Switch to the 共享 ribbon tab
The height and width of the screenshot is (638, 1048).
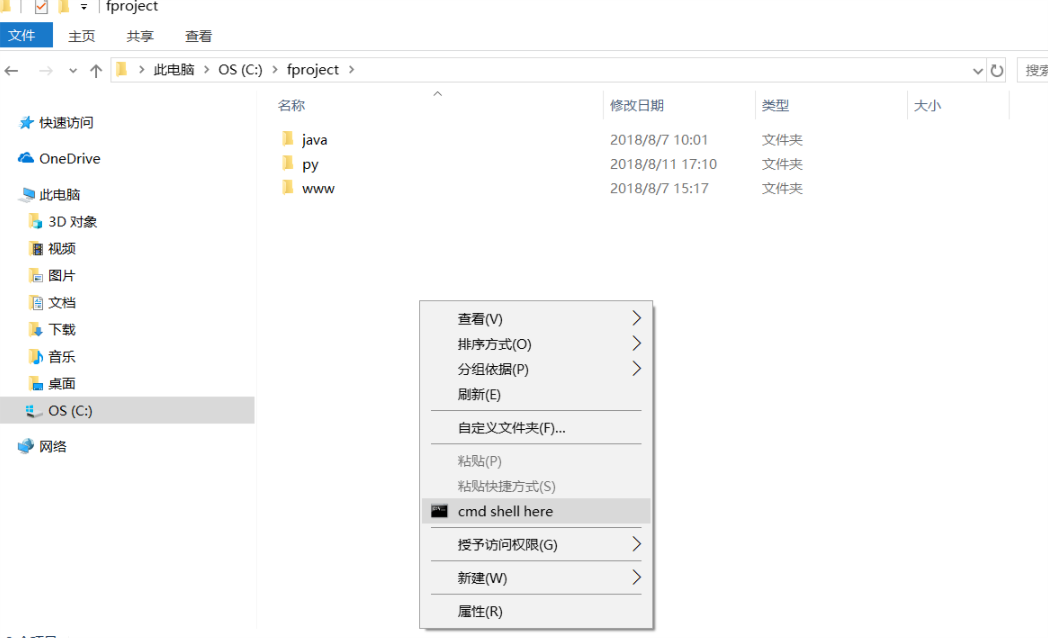click(140, 36)
